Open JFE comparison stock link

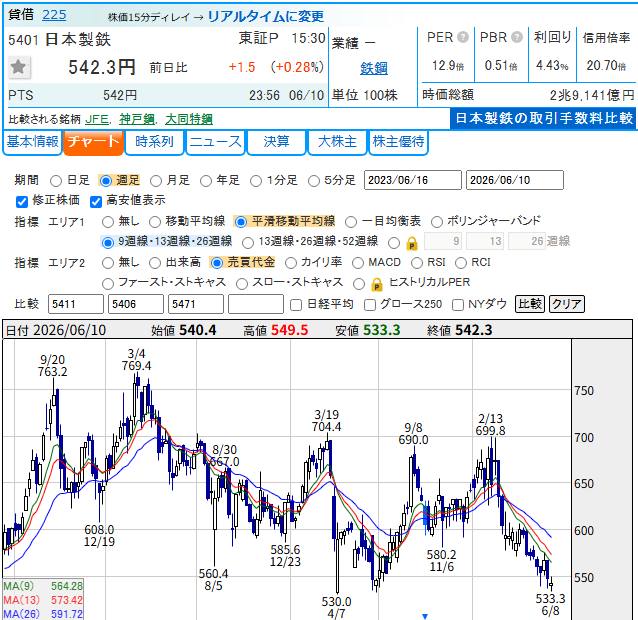point(97,119)
